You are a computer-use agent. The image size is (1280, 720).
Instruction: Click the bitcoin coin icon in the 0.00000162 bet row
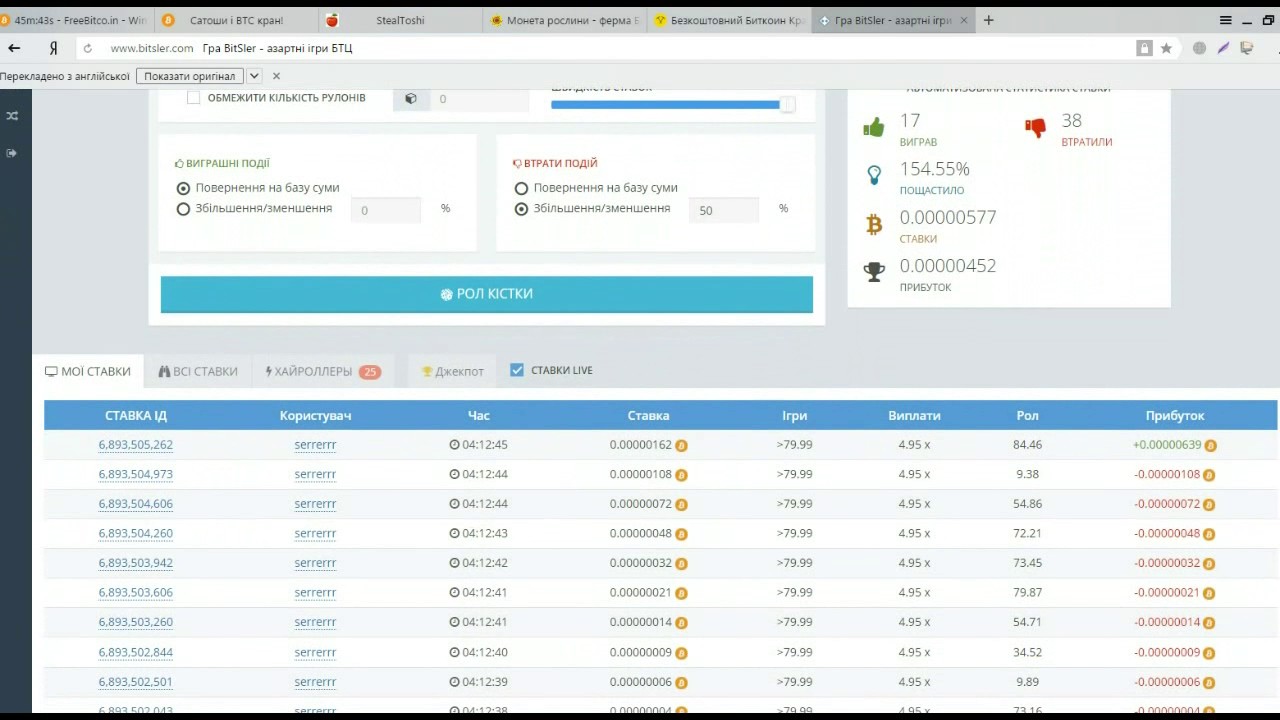coord(681,445)
